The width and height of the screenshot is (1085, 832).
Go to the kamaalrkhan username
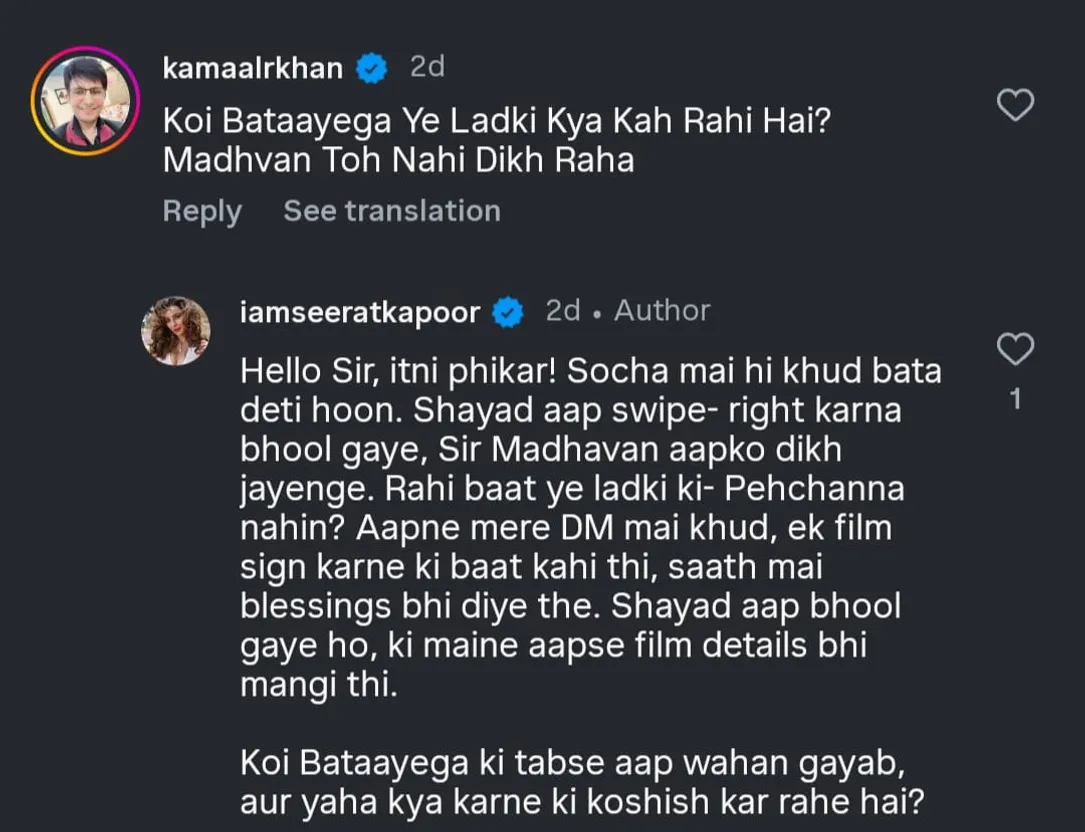pos(253,68)
